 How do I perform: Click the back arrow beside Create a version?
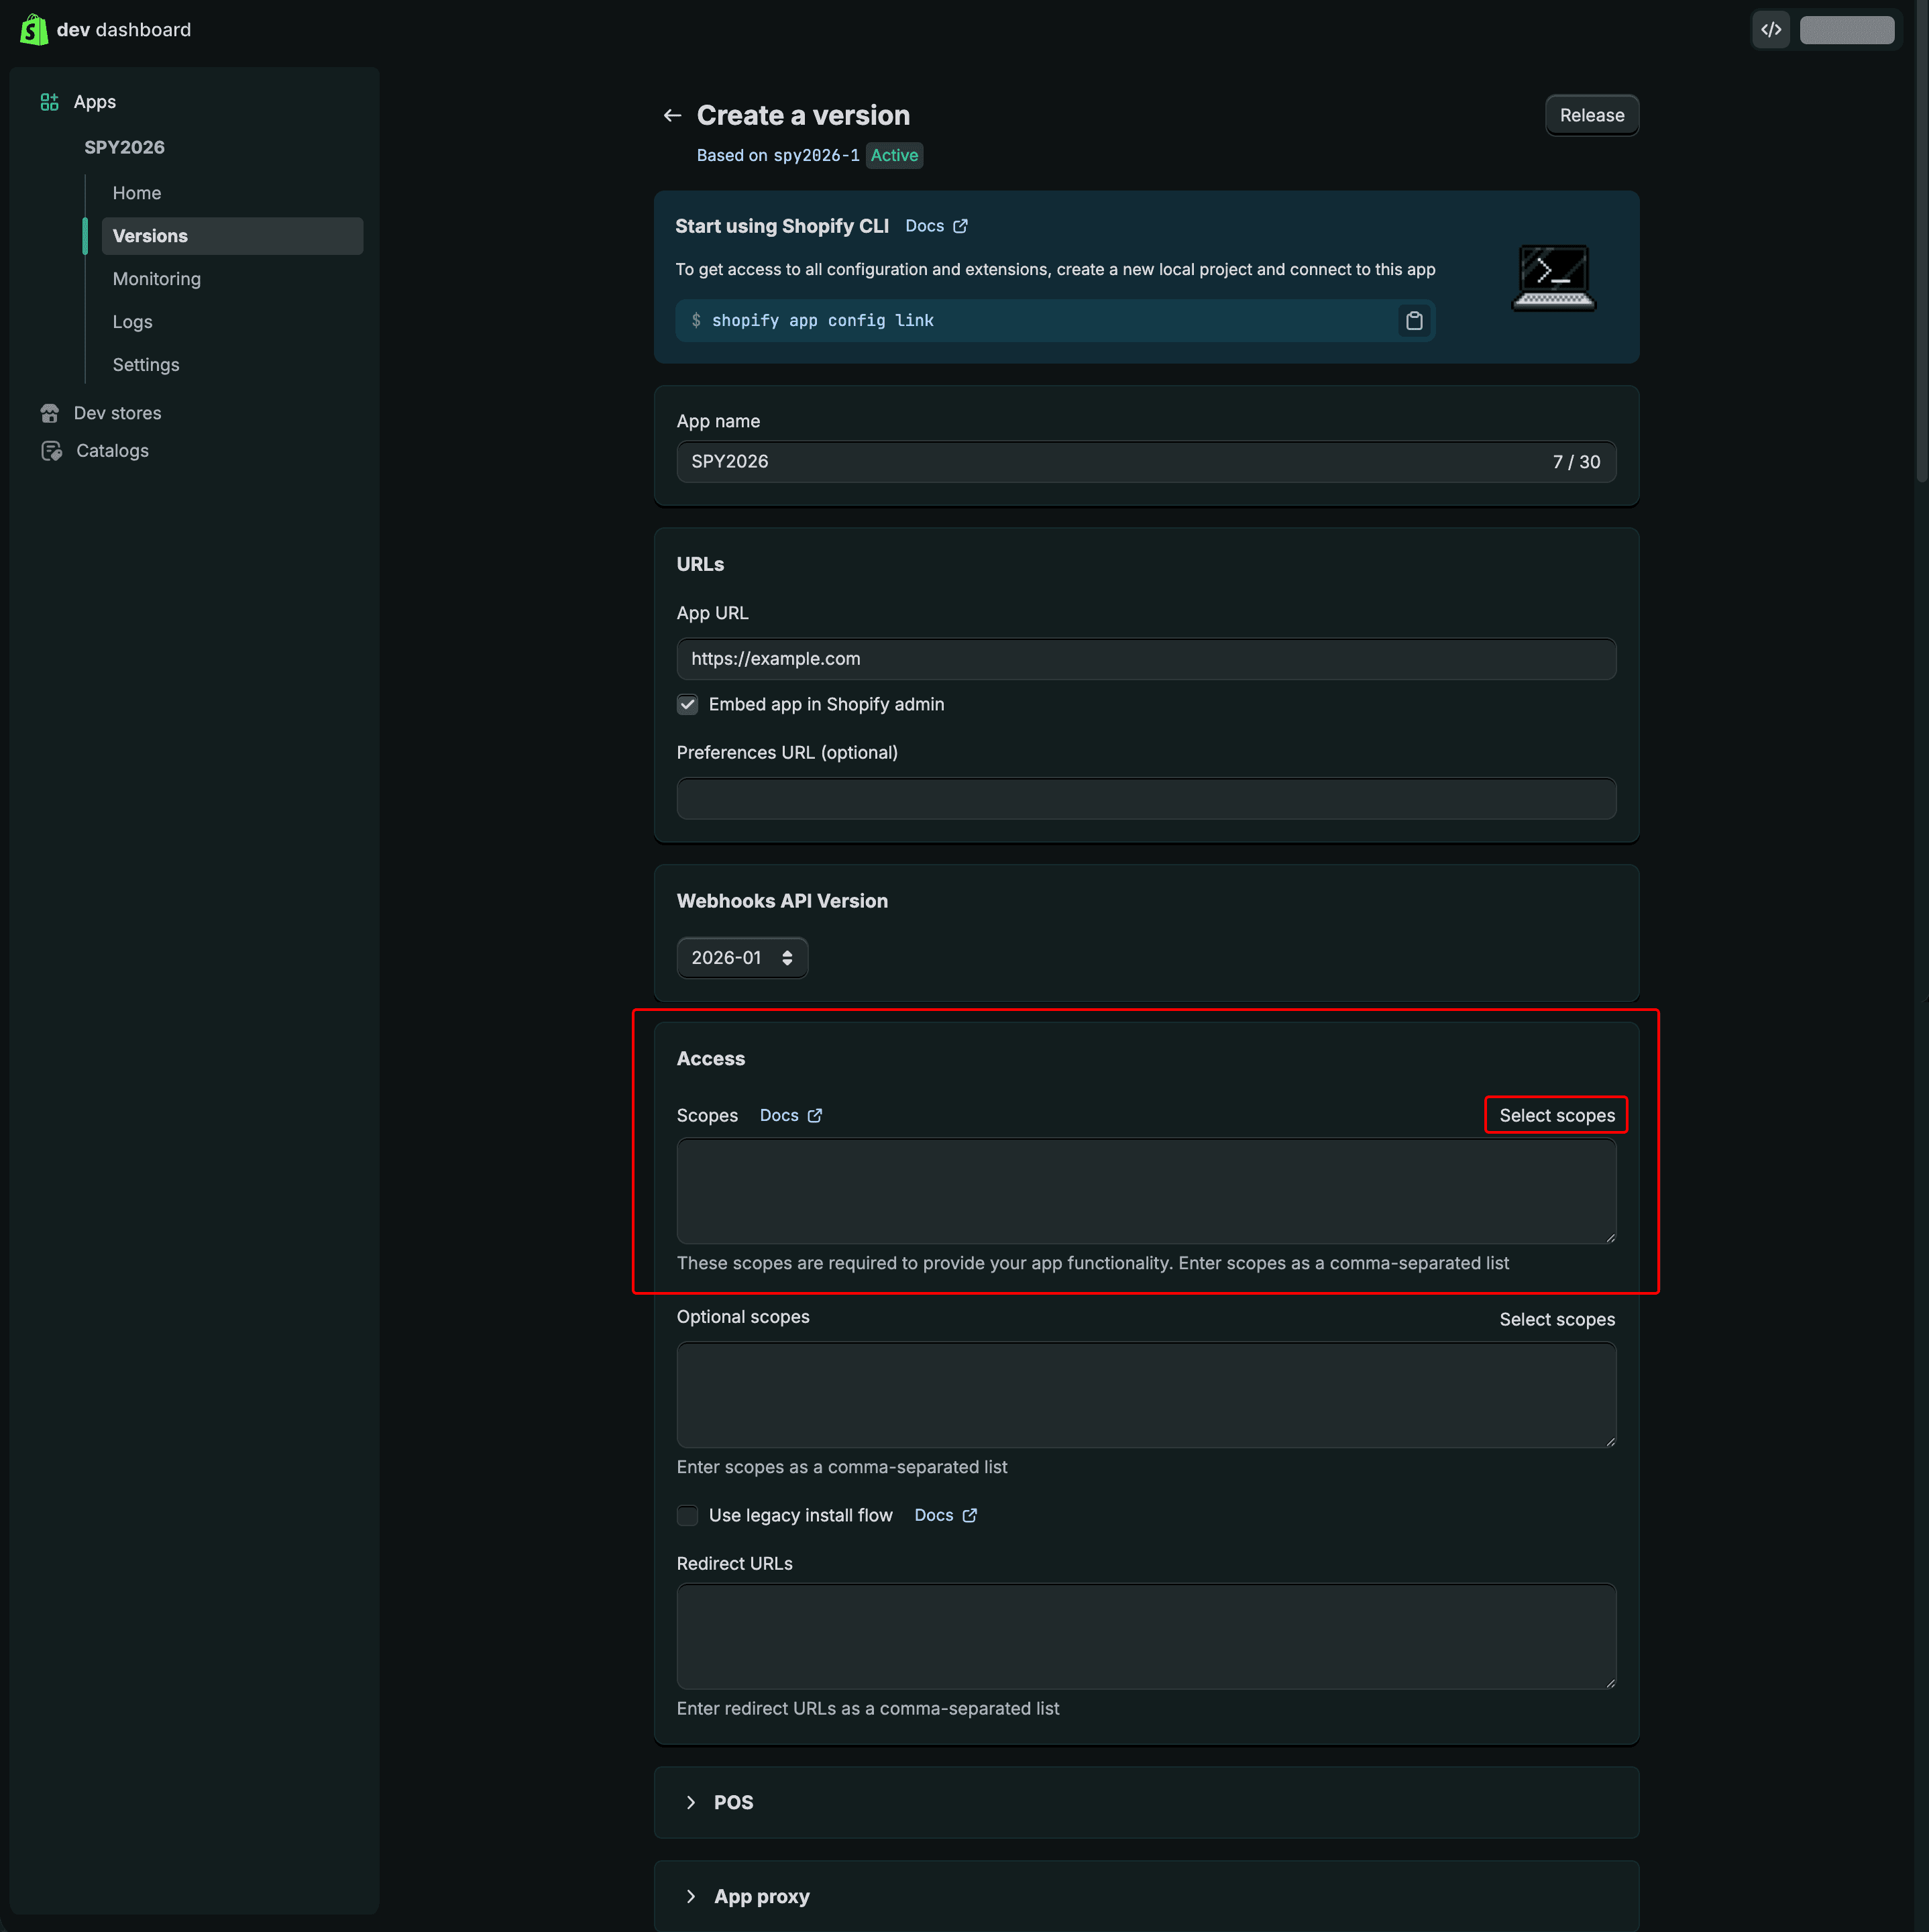pos(672,116)
